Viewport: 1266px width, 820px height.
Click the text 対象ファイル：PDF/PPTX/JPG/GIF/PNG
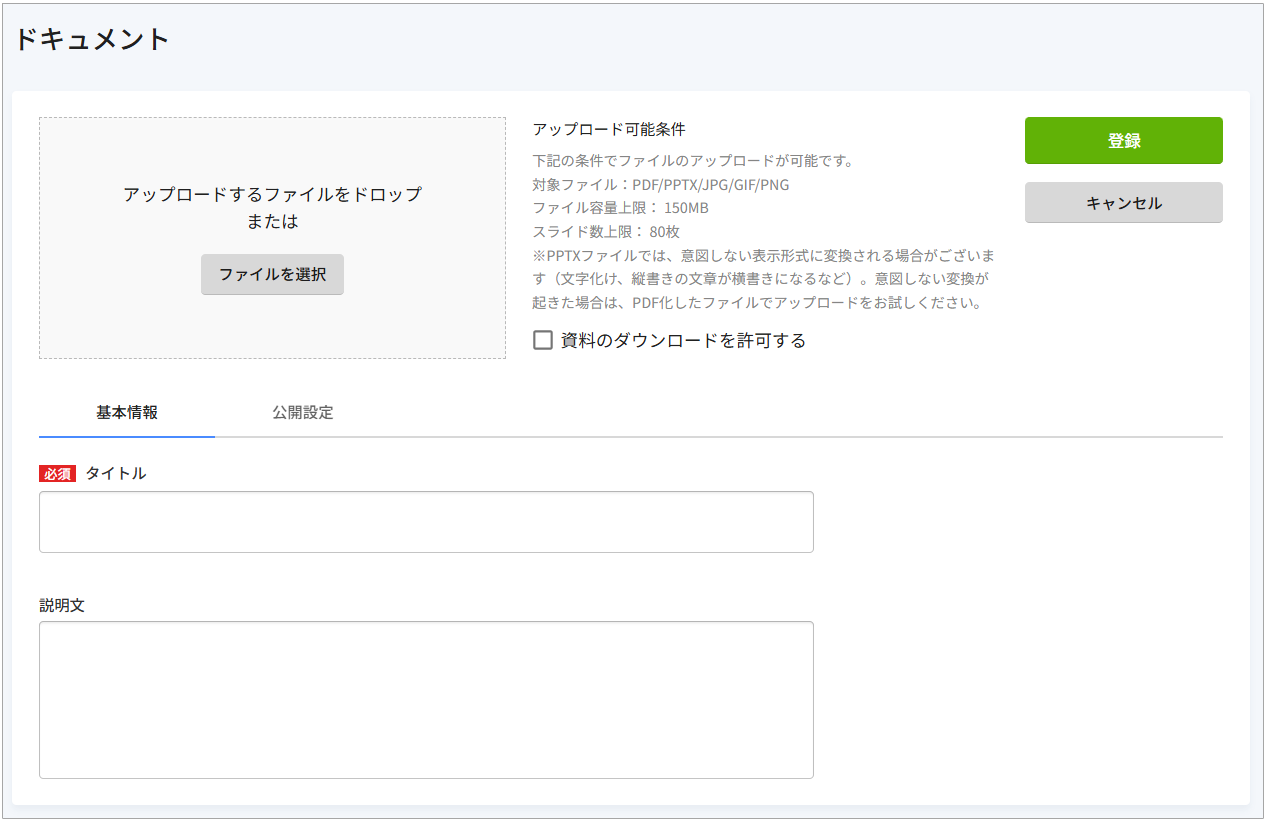(x=661, y=185)
